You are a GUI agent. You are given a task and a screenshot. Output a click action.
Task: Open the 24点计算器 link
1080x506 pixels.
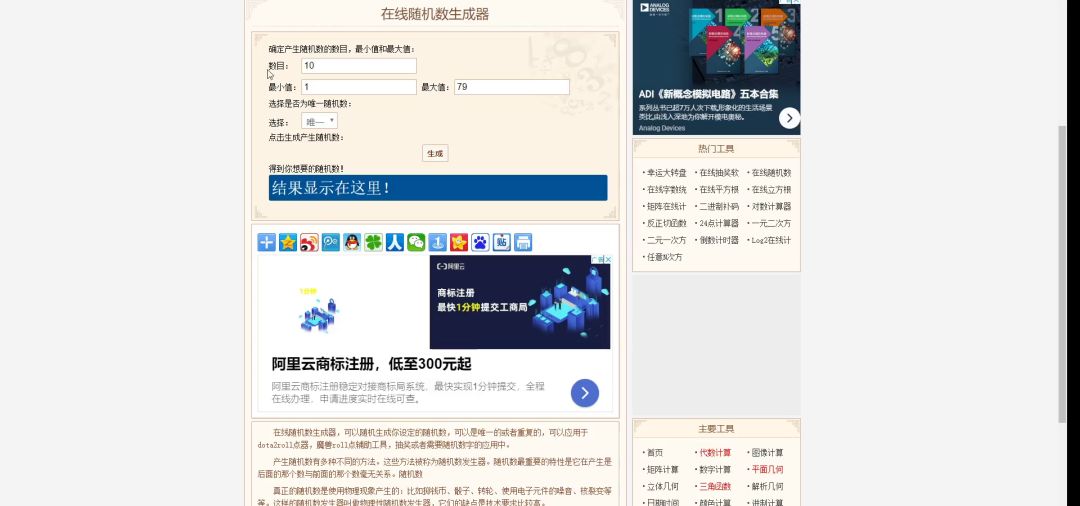(718, 224)
